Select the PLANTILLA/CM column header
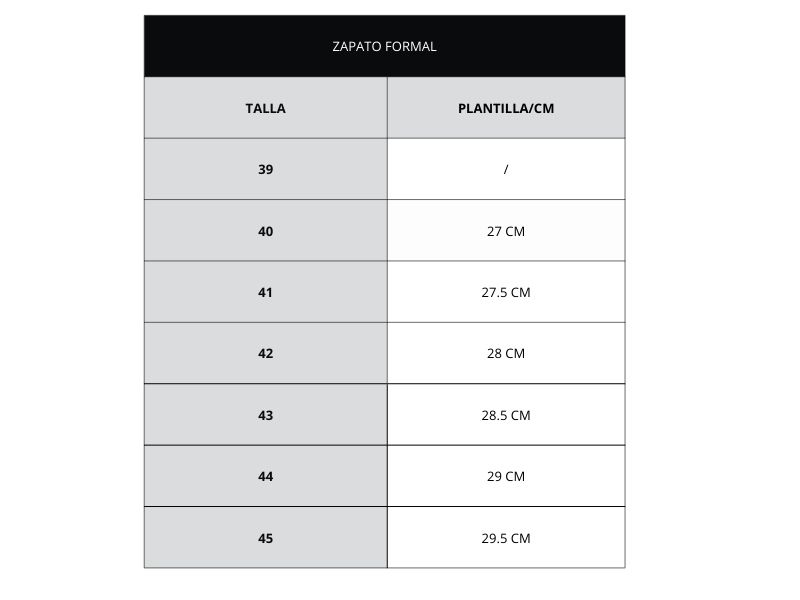Image resolution: width=800 pixels, height=600 pixels. pyautogui.click(x=506, y=108)
